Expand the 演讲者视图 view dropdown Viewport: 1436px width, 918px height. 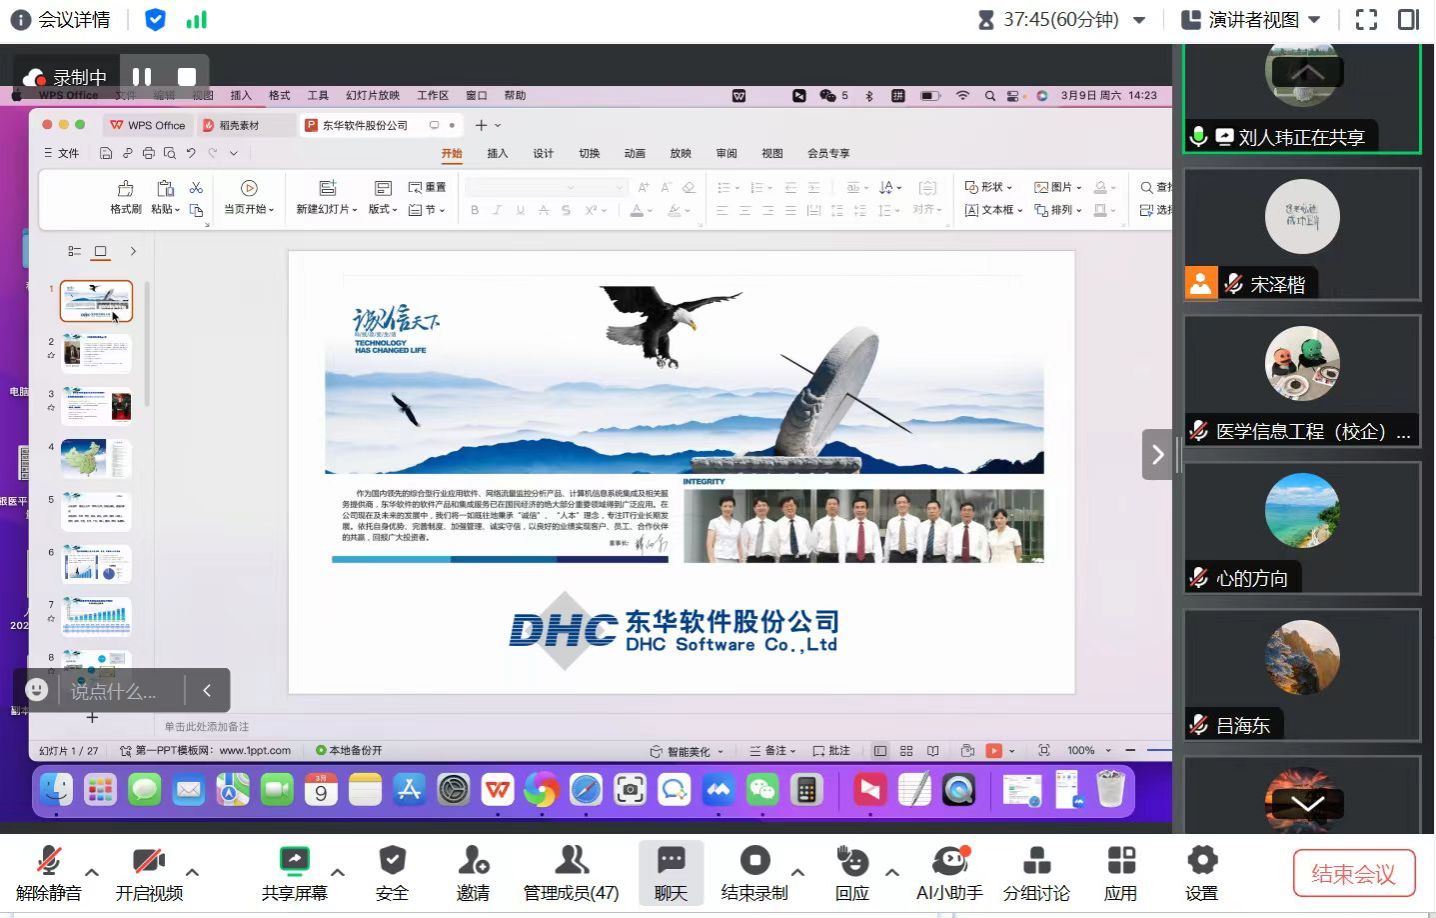1313,20
